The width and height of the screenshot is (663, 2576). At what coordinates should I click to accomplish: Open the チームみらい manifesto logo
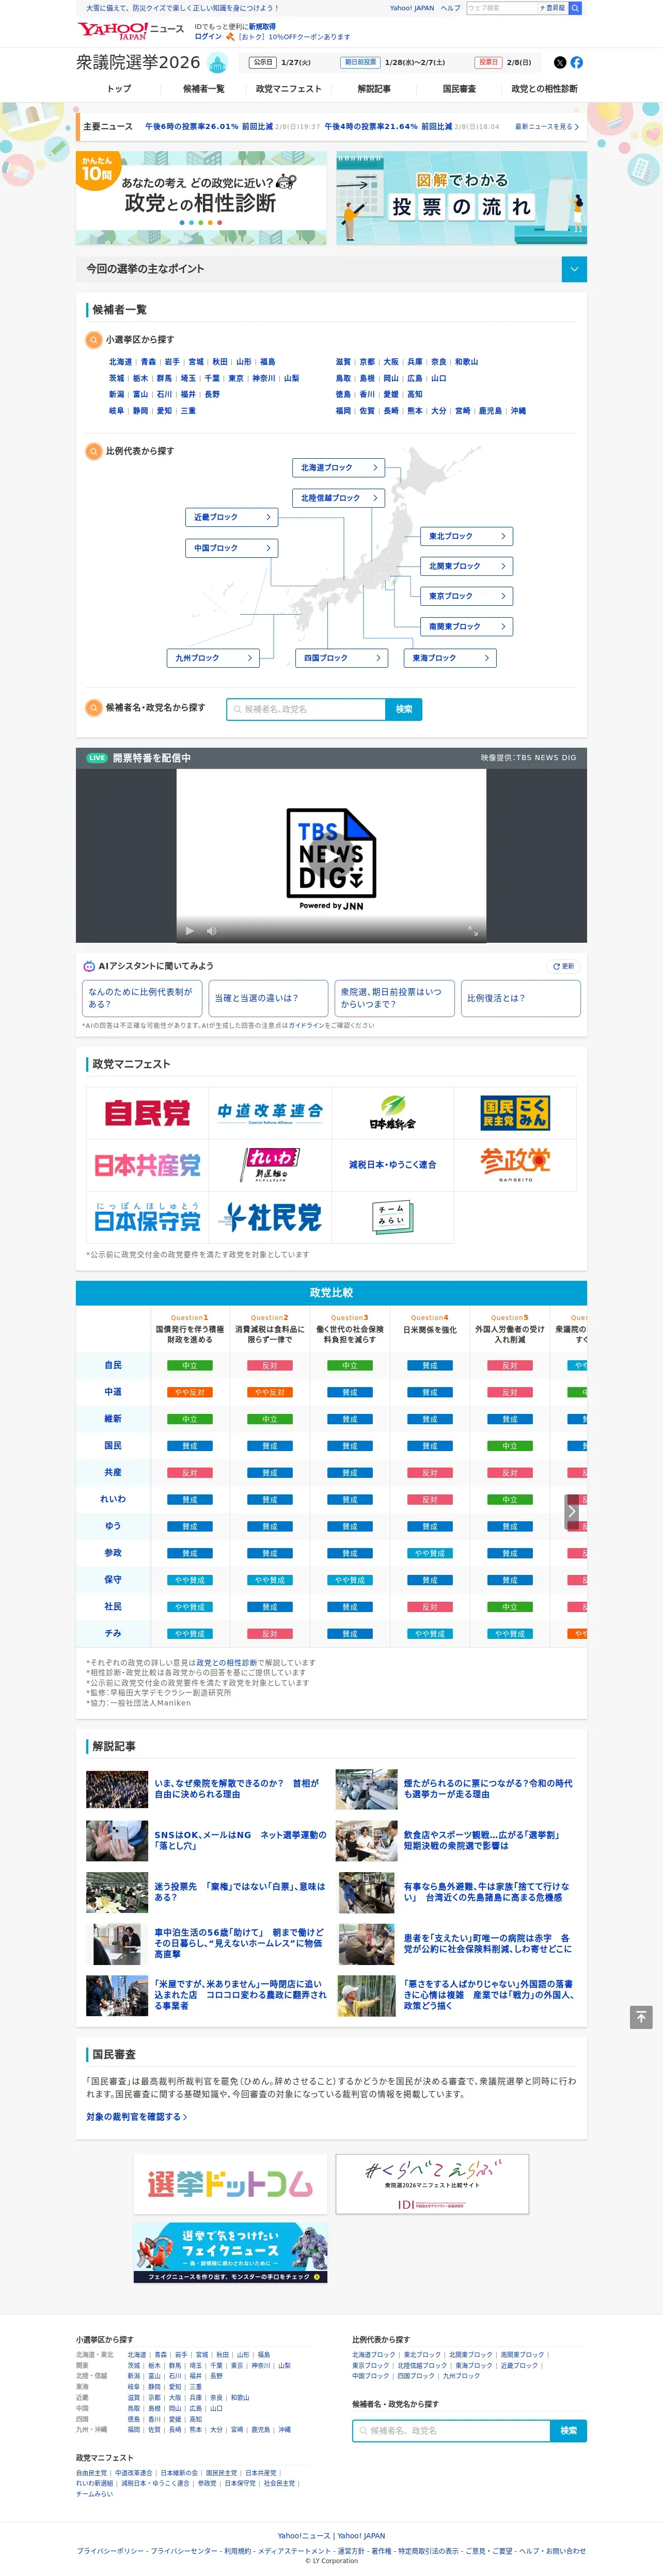(x=392, y=1217)
